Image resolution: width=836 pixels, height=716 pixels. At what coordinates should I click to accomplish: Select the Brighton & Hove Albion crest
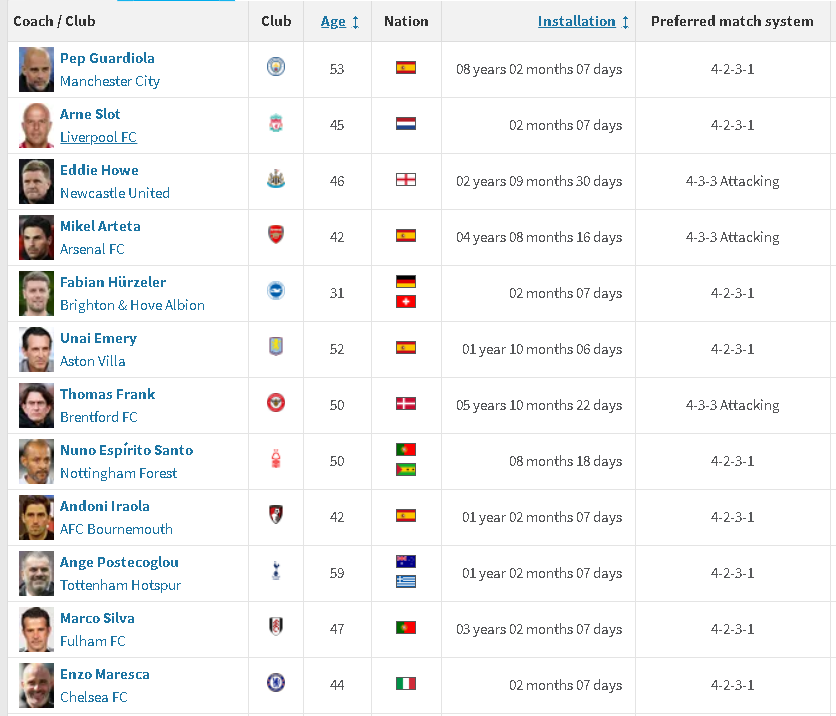[x=276, y=291]
